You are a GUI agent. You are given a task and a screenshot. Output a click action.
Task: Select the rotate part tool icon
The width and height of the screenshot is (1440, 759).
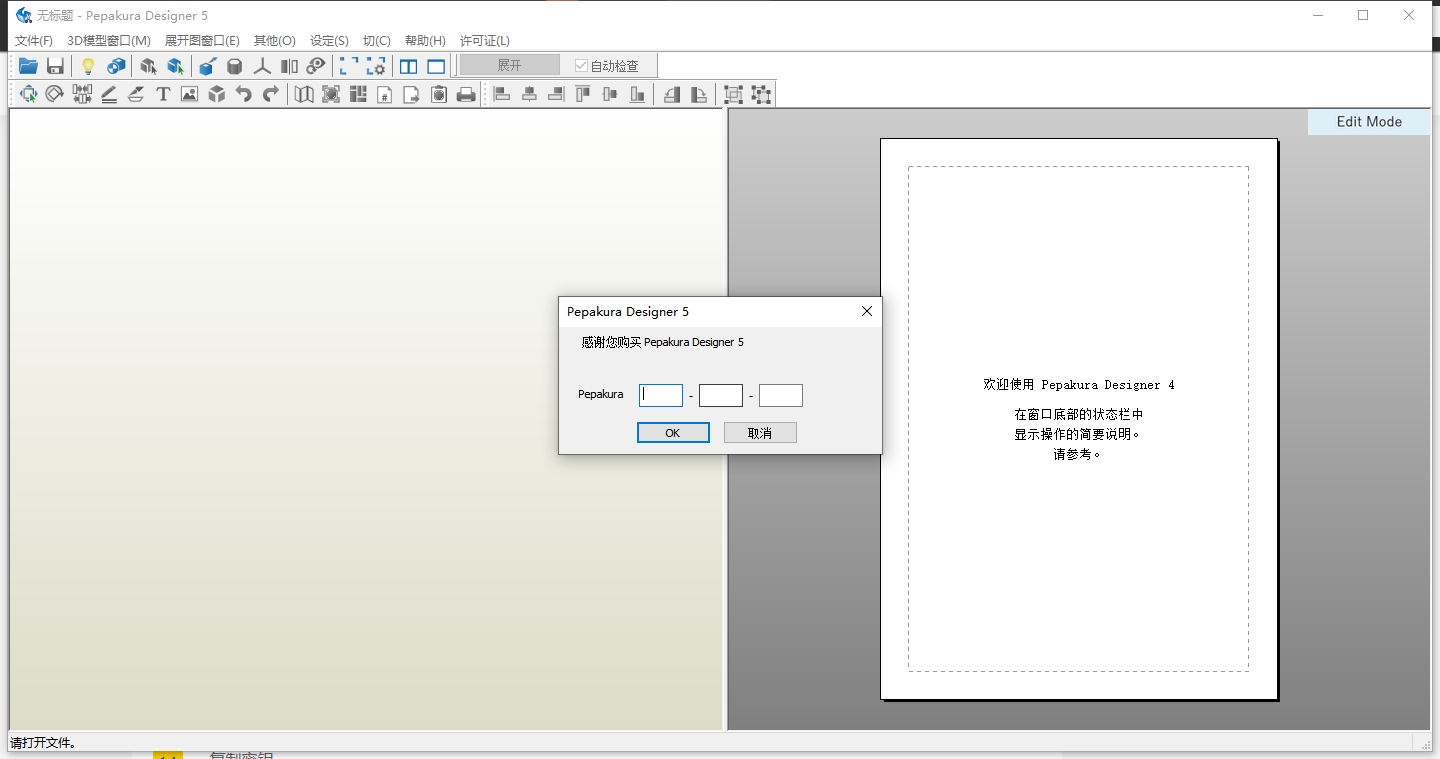click(x=55, y=94)
